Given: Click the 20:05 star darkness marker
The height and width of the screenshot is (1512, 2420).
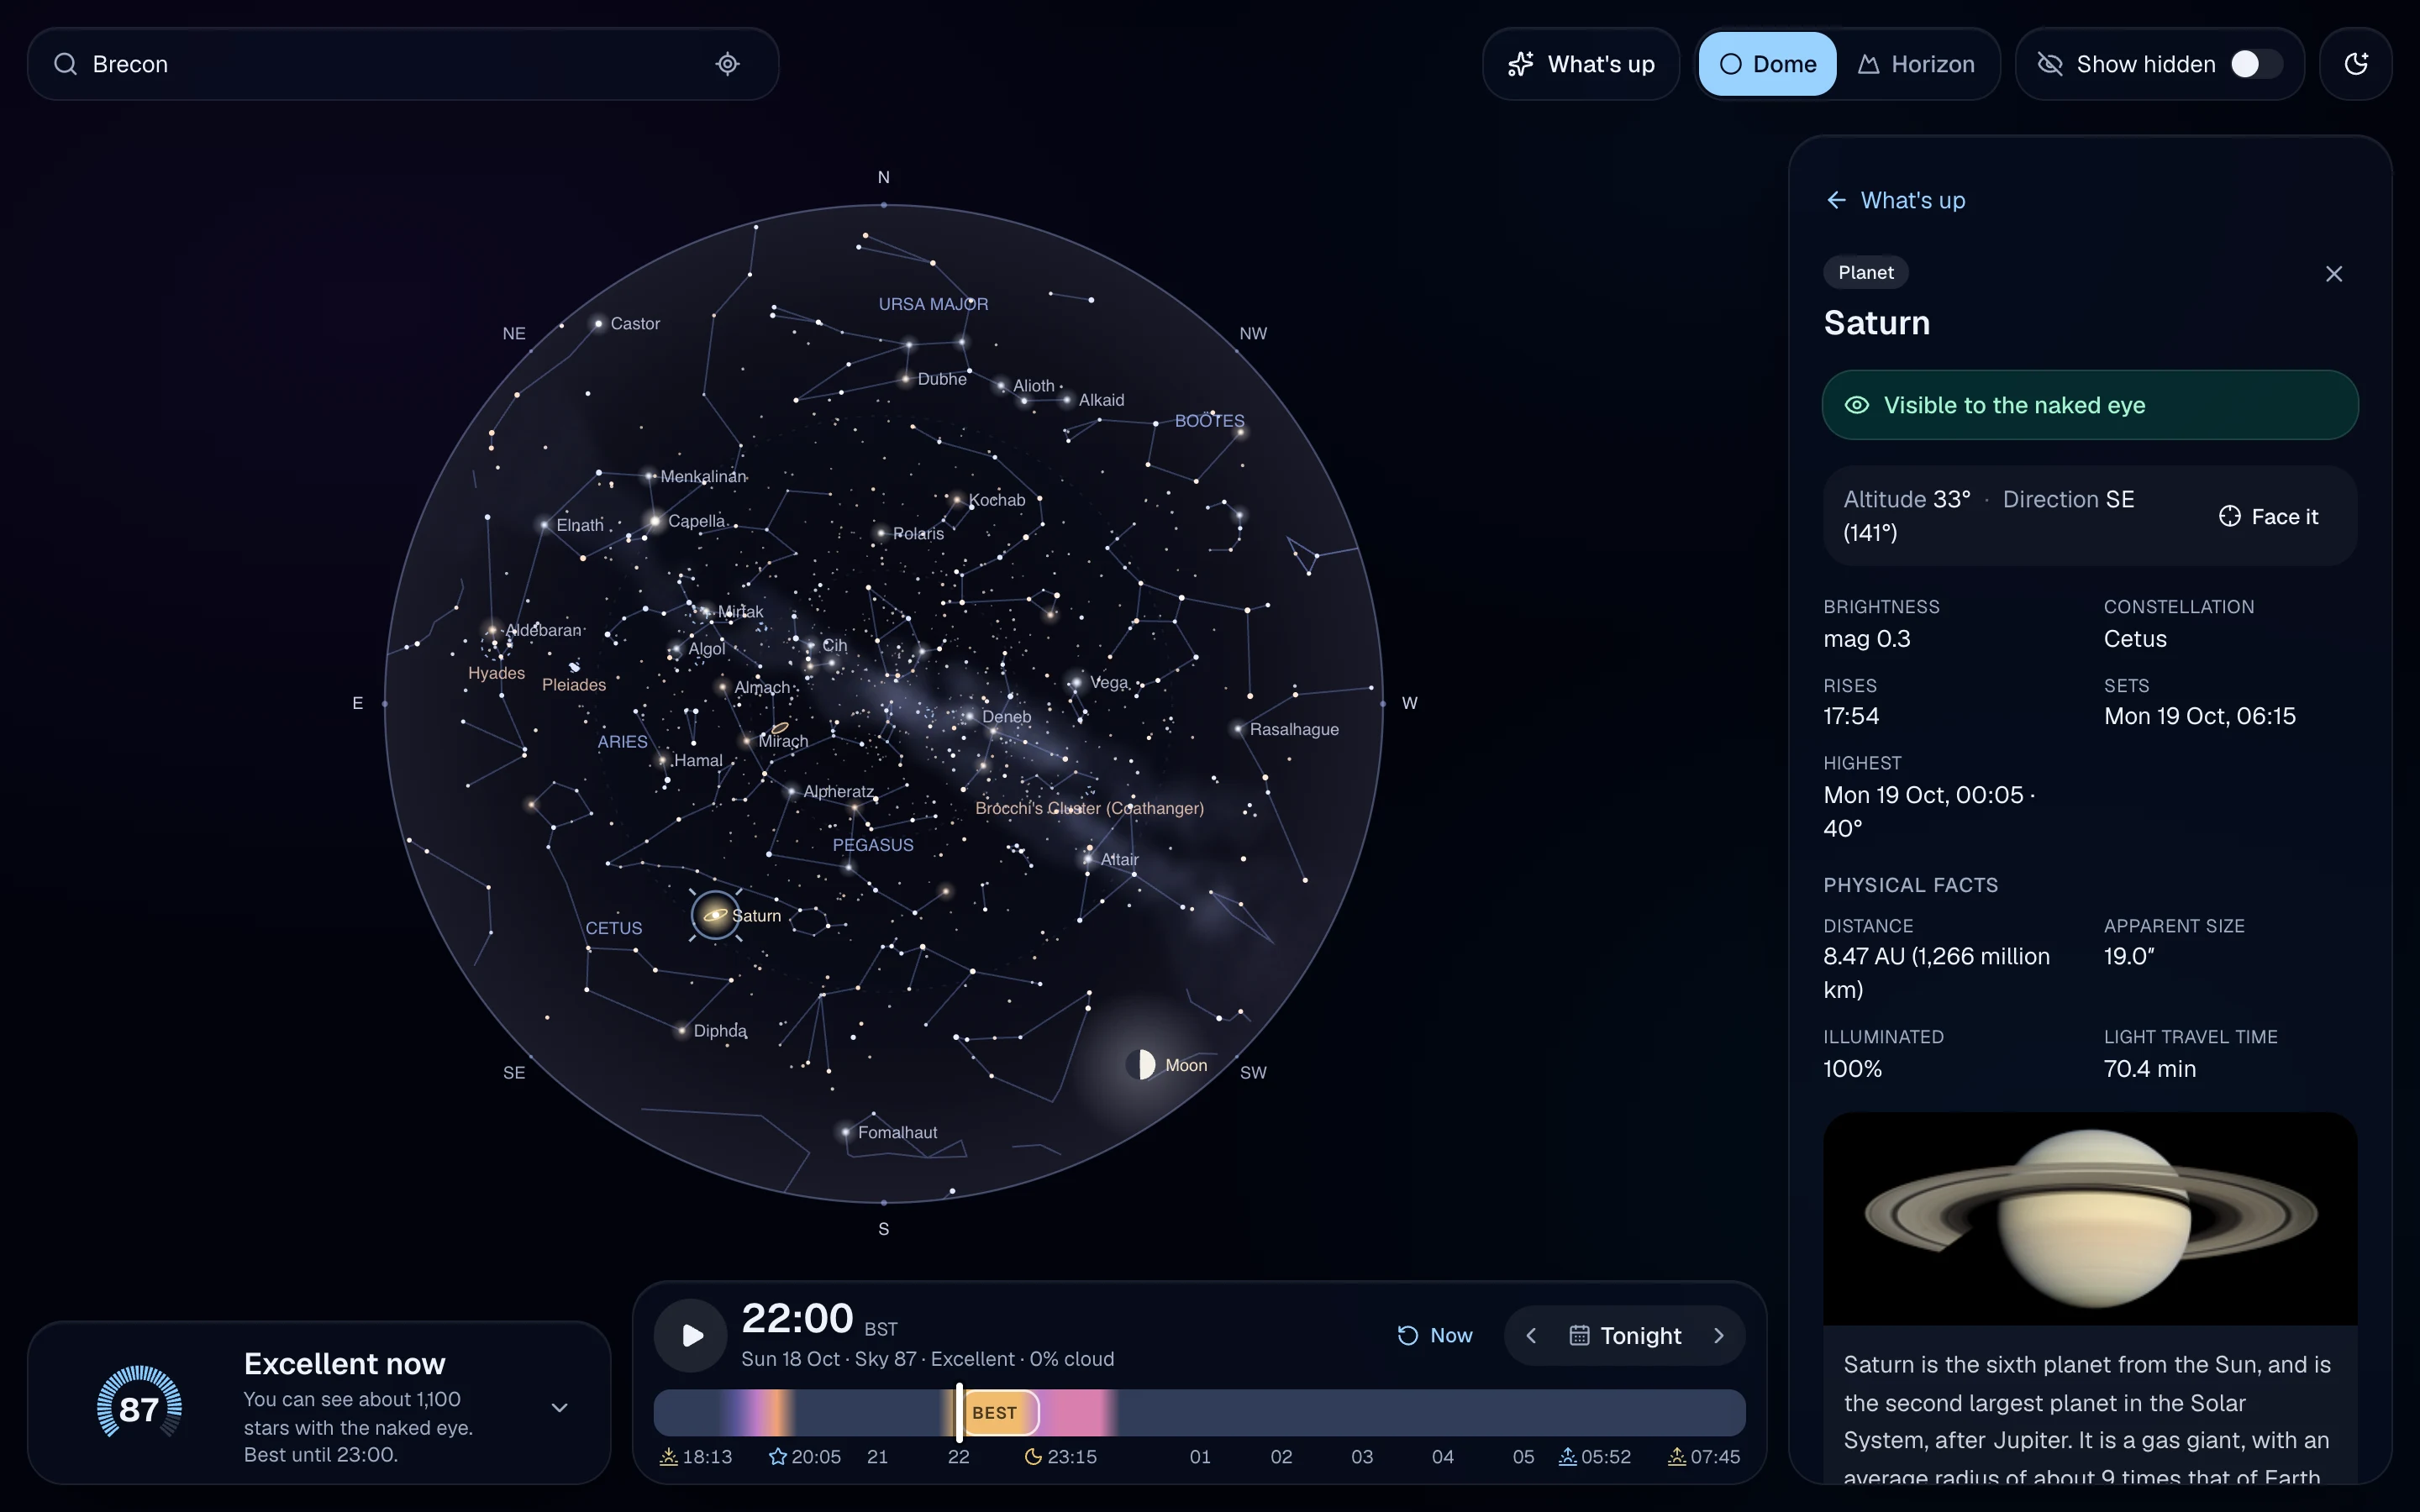Looking at the screenshot, I should point(805,1457).
